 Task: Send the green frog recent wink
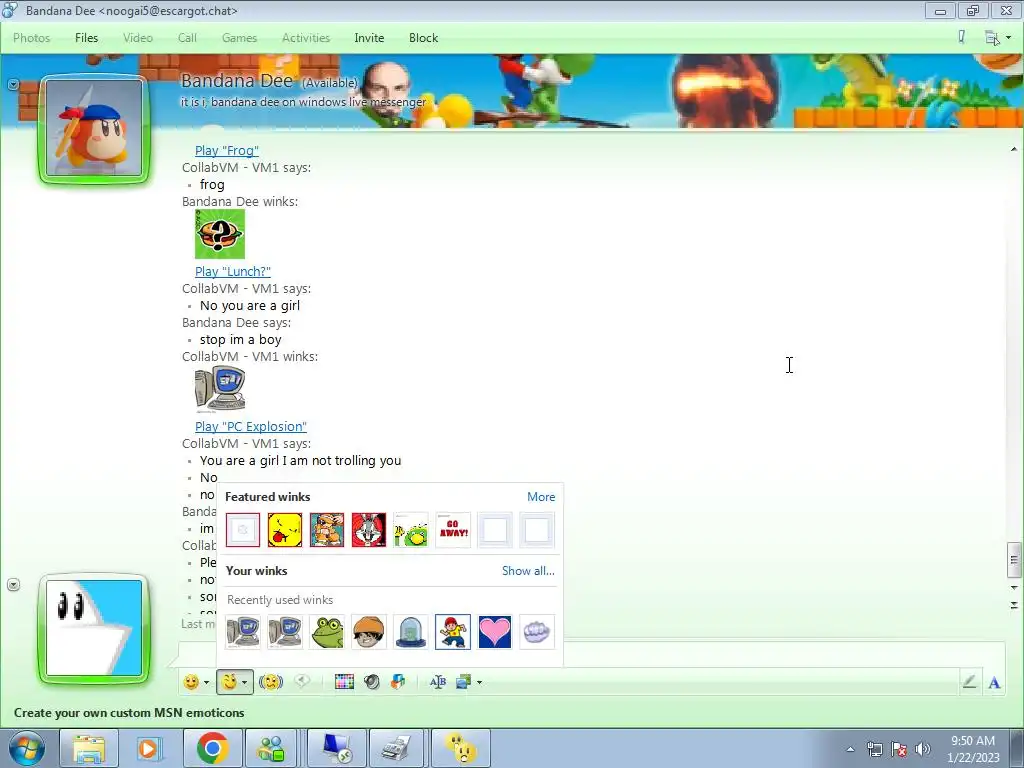pos(327,632)
